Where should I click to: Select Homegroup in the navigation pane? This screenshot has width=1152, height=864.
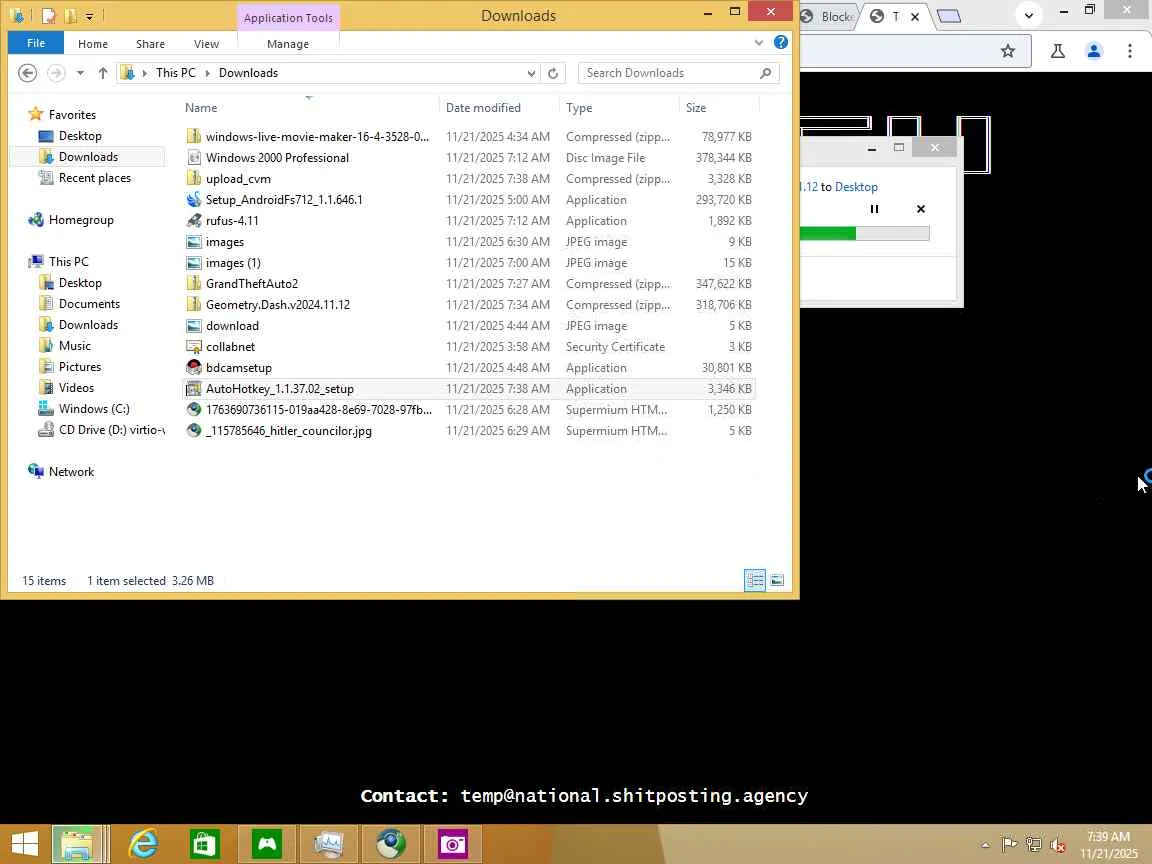(x=81, y=220)
